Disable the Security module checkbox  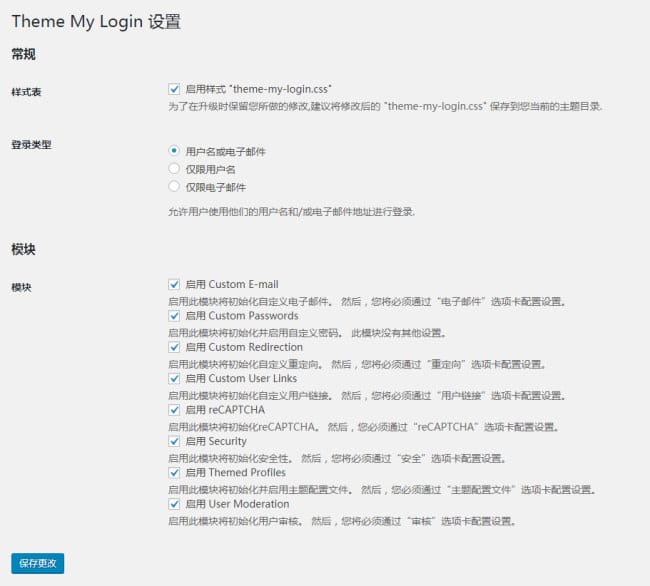174,441
